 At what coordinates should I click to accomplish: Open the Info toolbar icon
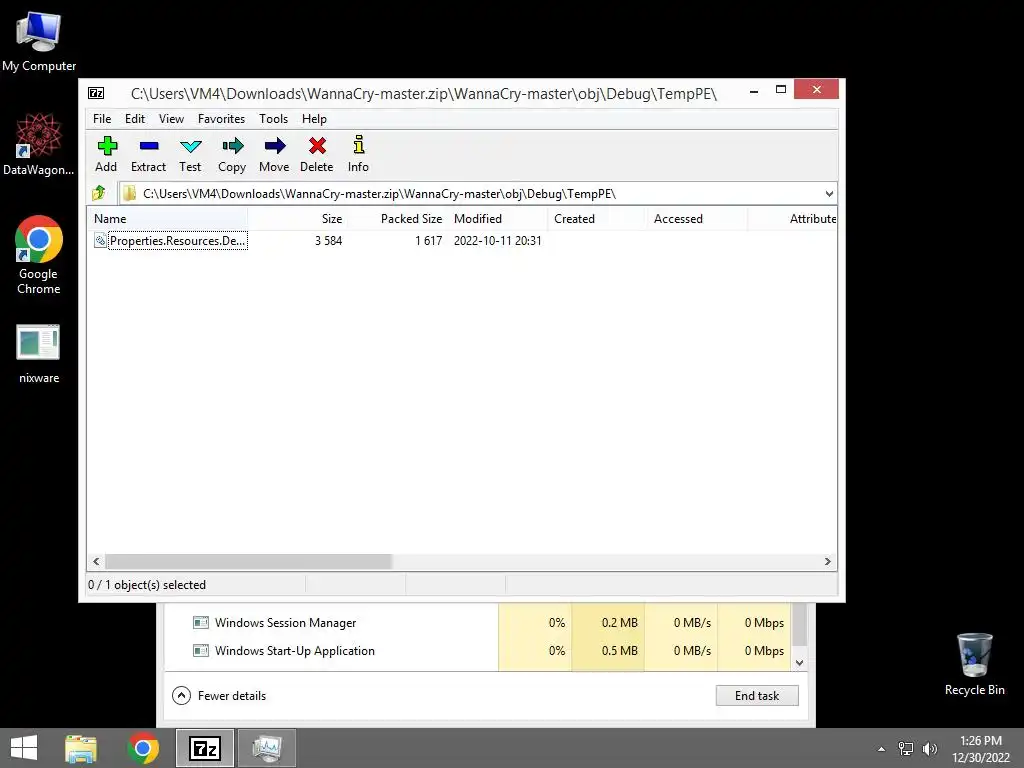(358, 153)
